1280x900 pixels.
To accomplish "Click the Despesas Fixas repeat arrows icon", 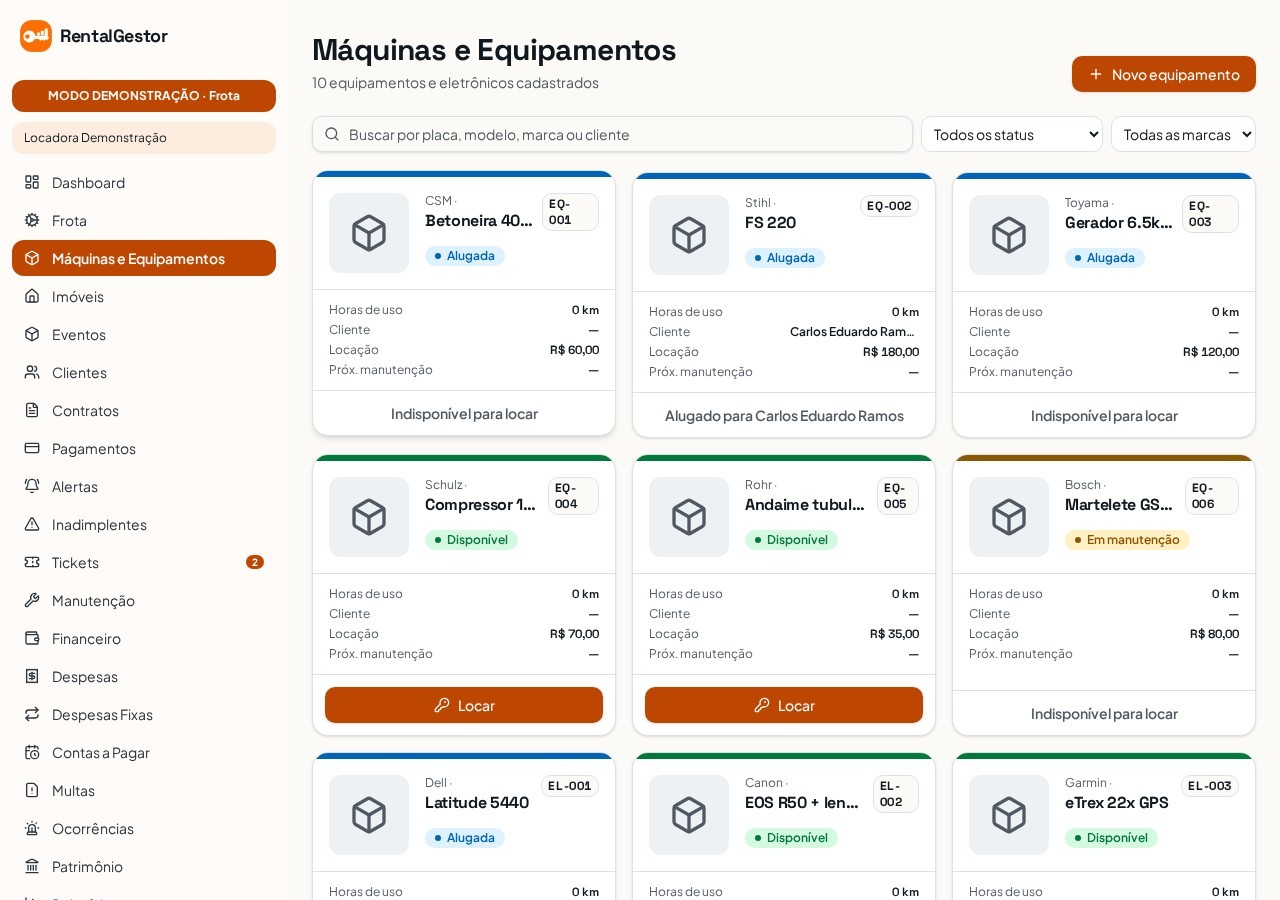I will [32, 714].
